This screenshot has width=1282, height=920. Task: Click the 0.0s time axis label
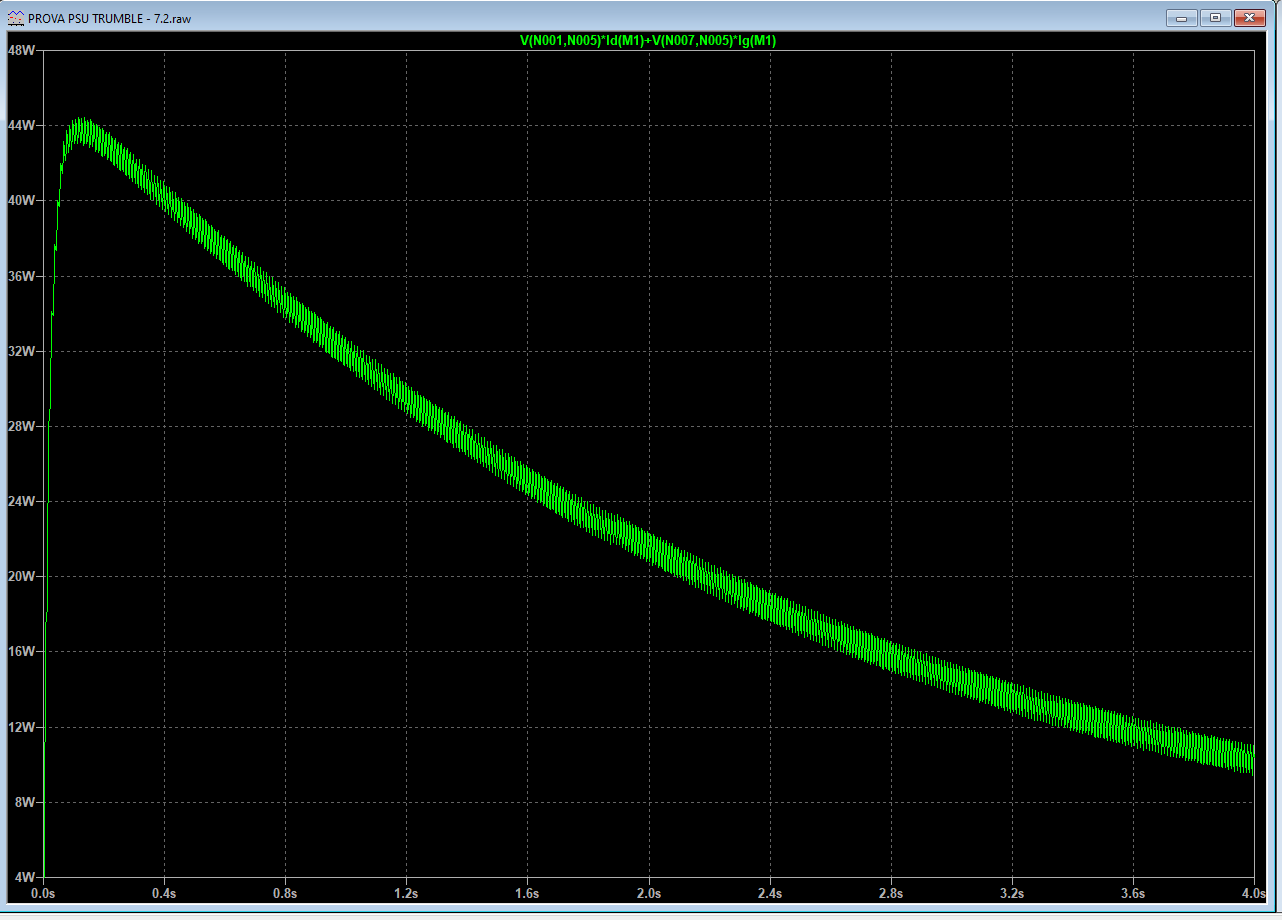pyautogui.click(x=44, y=892)
